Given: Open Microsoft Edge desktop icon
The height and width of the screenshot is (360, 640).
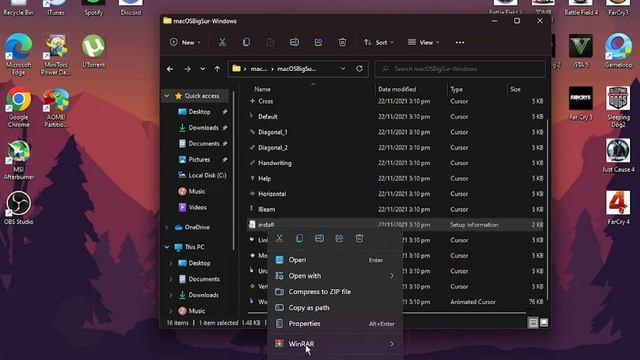Looking at the screenshot, I should click(18, 54).
